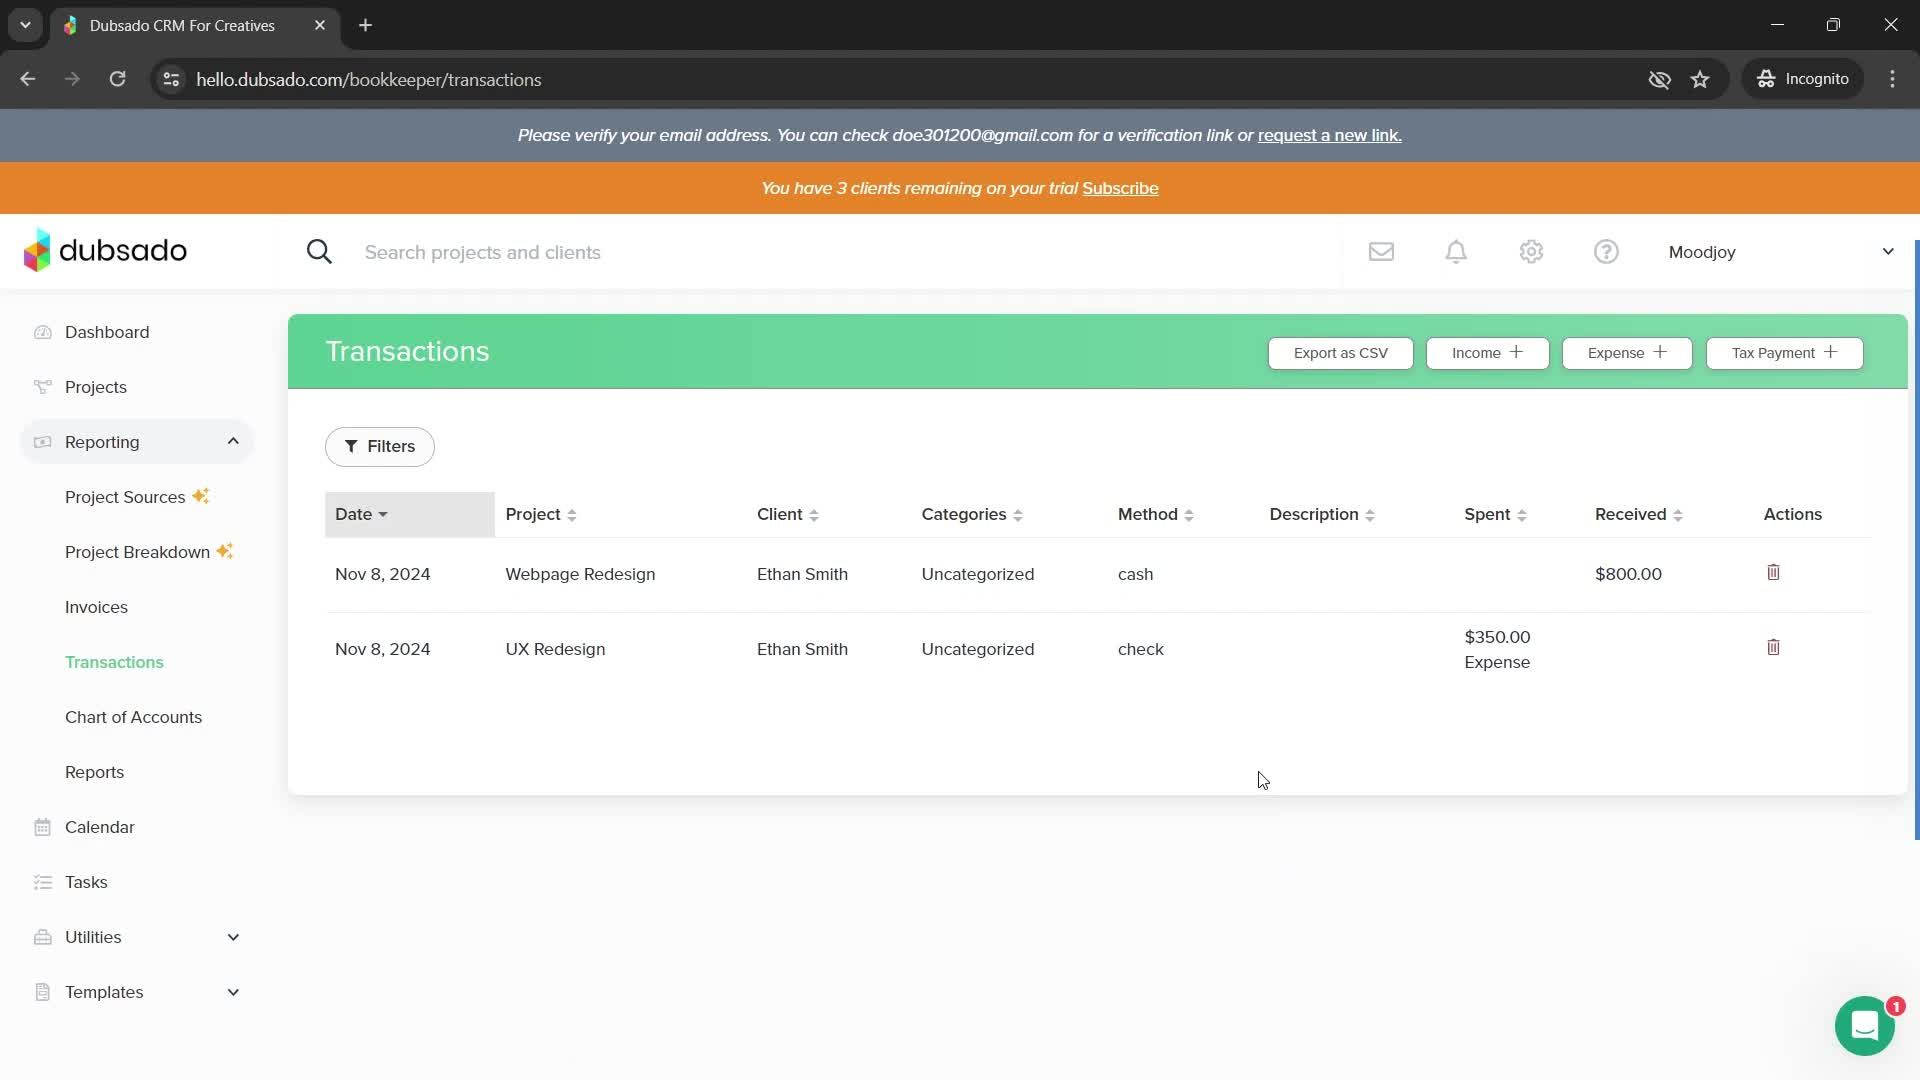The height and width of the screenshot is (1080, 1920).
Task: Go to Dashboard in sidebar
Action: (107, 332)
